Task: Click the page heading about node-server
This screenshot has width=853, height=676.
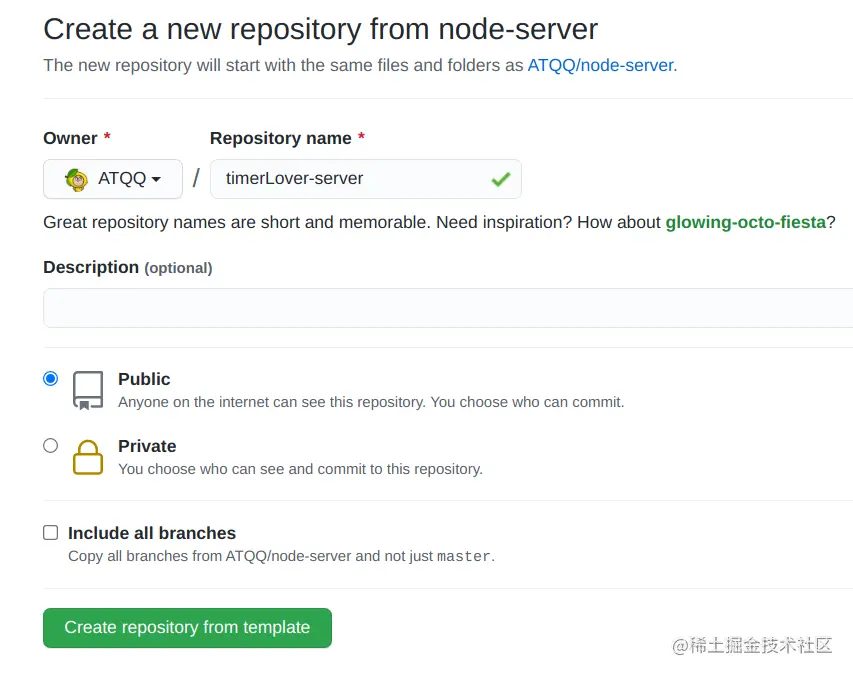Action: [x=320, y=29]
